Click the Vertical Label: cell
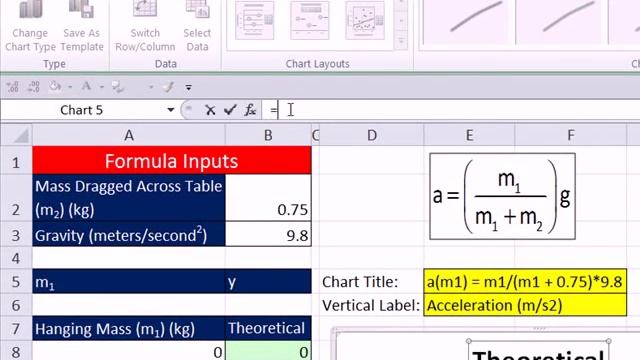This screenshot has height=360, width=640. (371, 305)
